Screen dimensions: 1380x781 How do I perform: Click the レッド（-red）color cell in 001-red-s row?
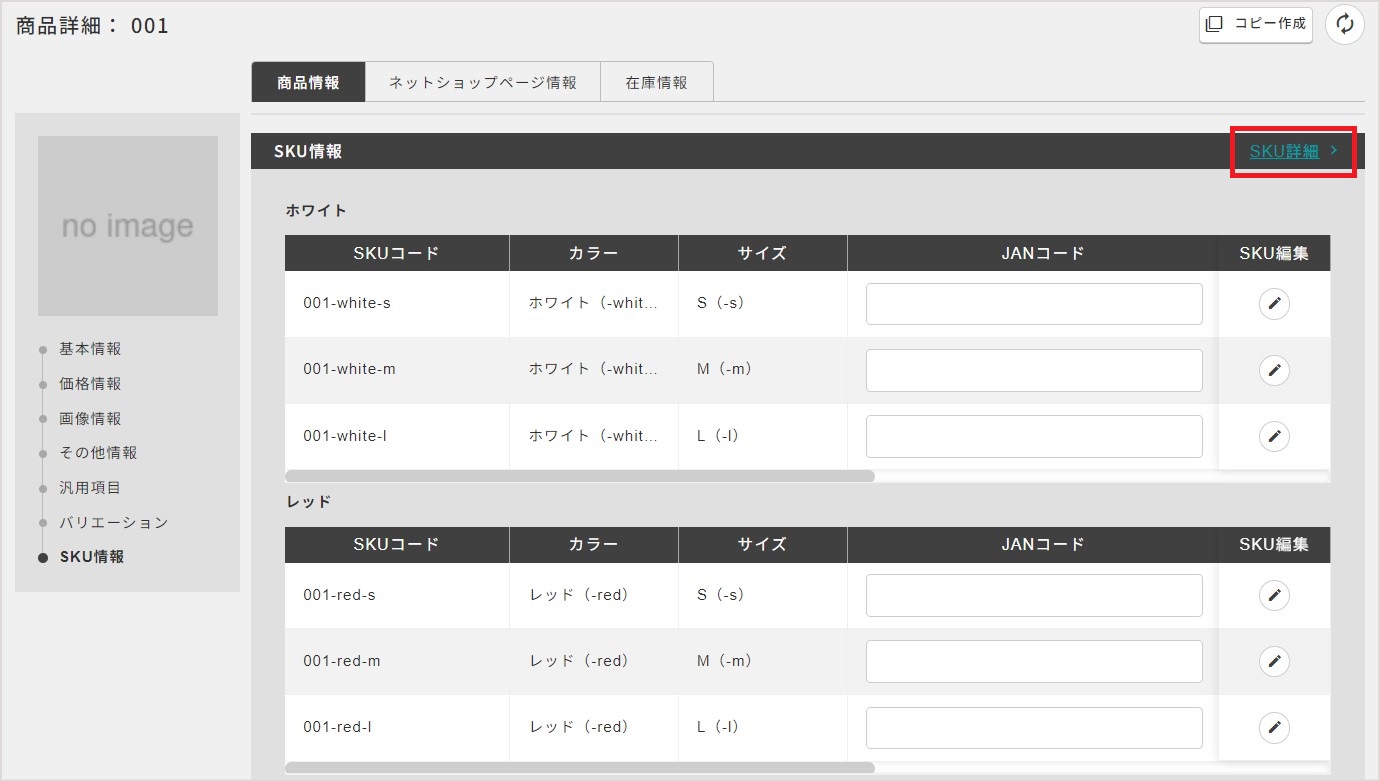594,596
